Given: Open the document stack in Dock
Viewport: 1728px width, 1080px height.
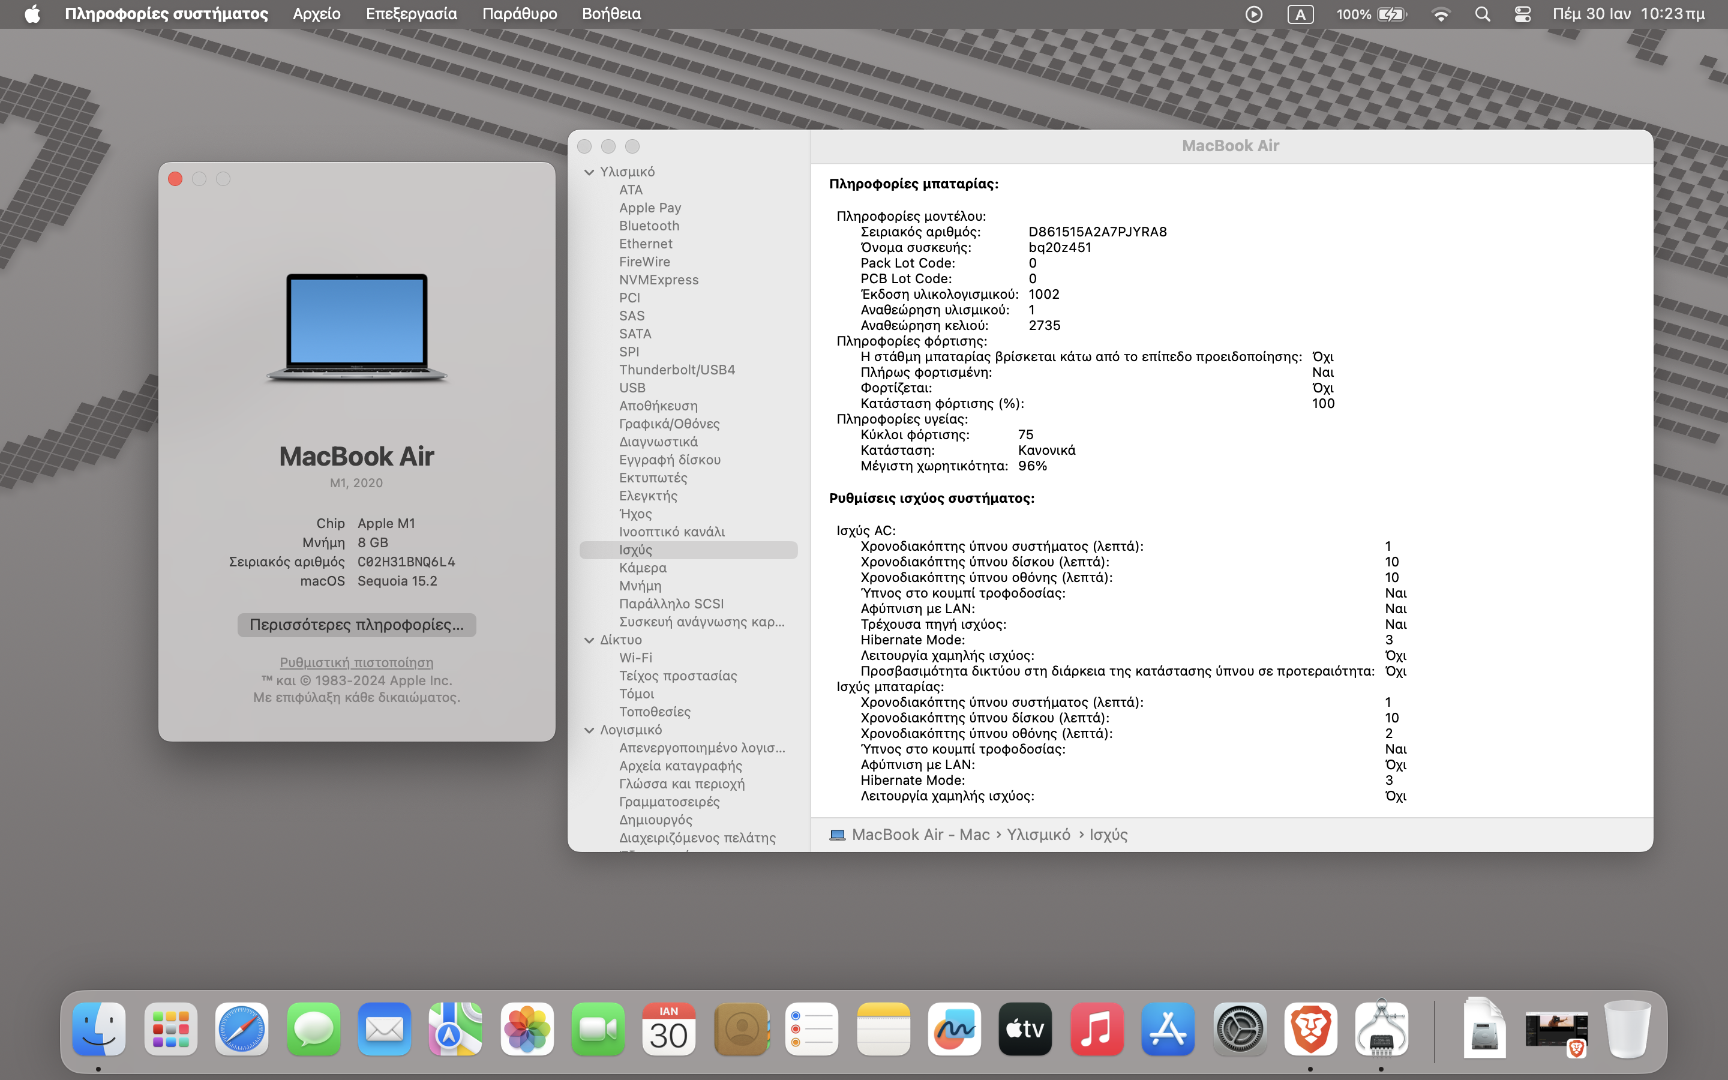Looking at the screenshot, I should tap(1484, 1029).
